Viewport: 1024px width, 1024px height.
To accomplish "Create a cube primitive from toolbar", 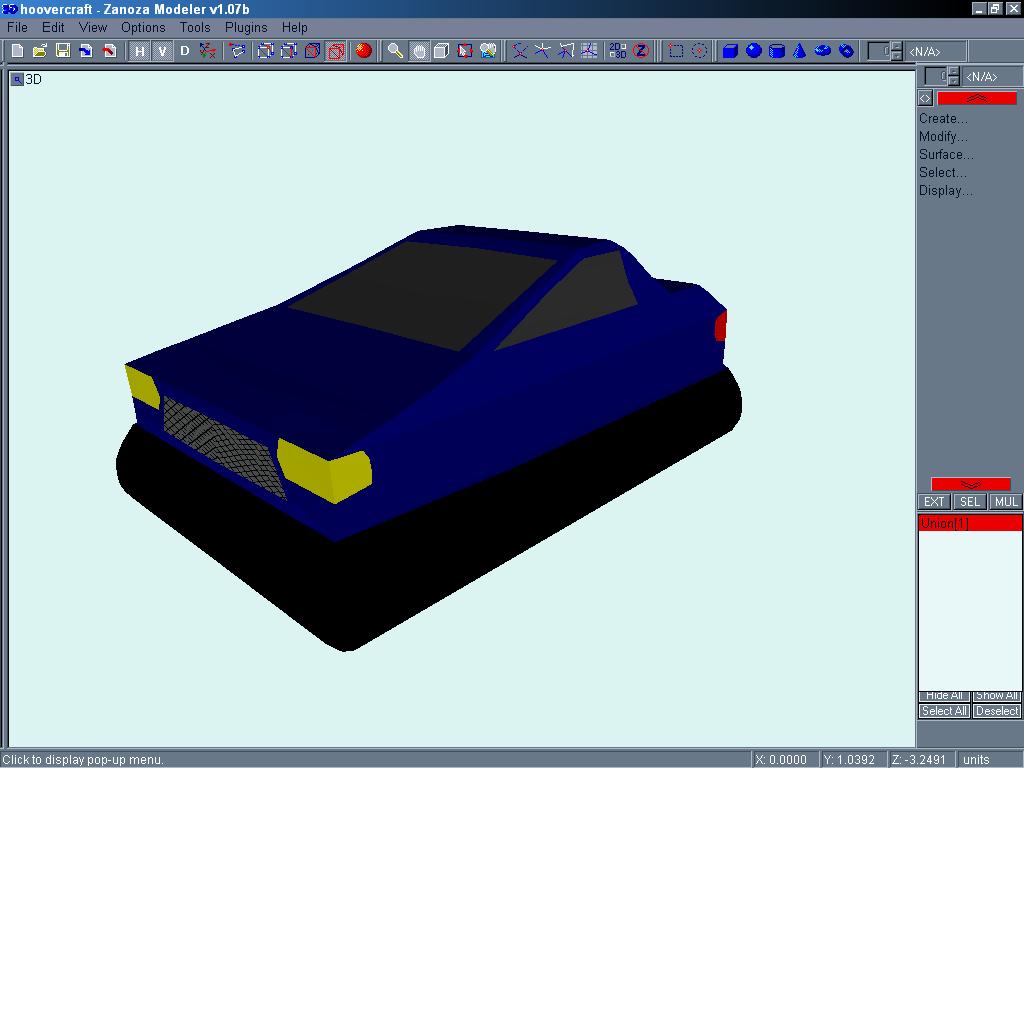I will click(x=730, y=51).
